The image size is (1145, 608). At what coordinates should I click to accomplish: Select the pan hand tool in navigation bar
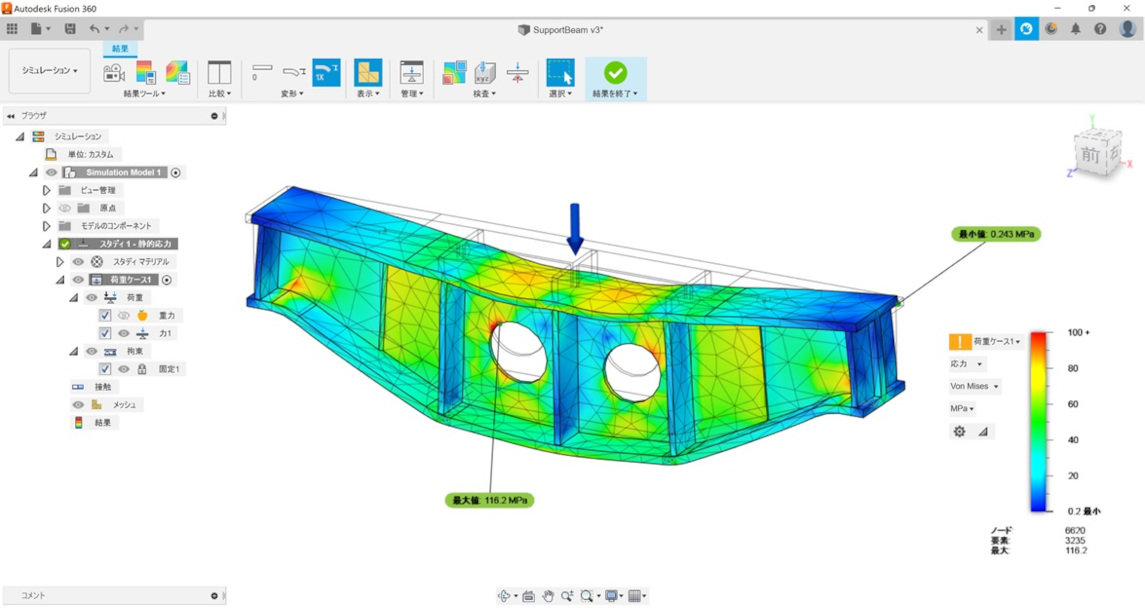pyautogui.click(x=548, y=596)
